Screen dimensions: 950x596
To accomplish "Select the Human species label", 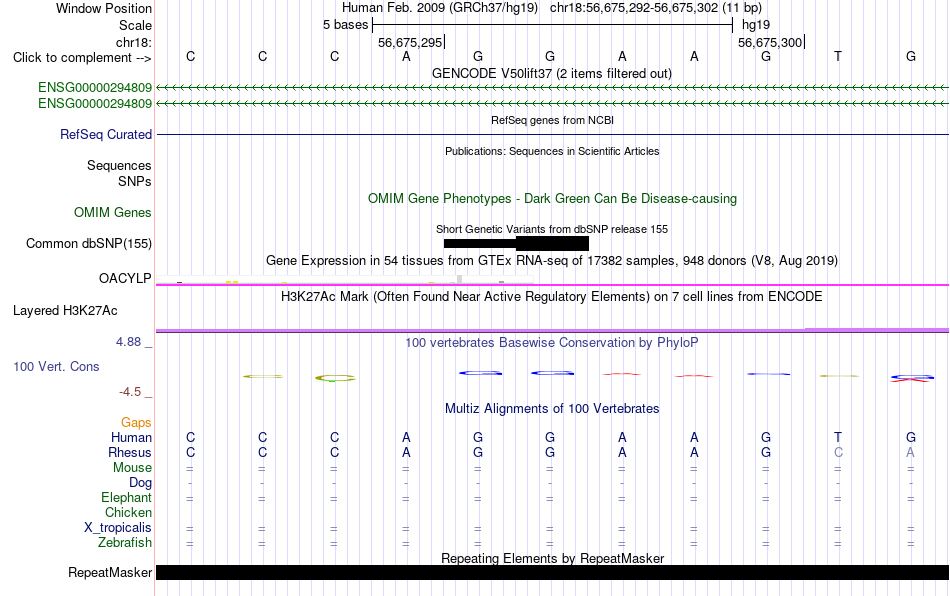I will (x=131, y=437).
